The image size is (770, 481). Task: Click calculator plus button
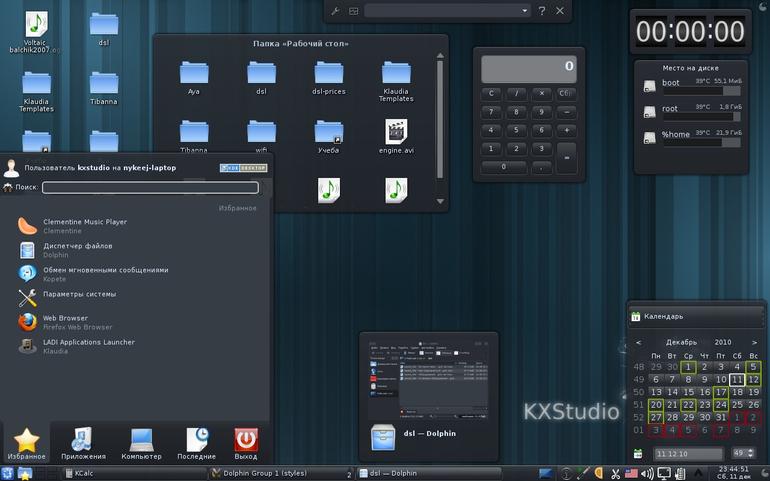pos(567,130)
